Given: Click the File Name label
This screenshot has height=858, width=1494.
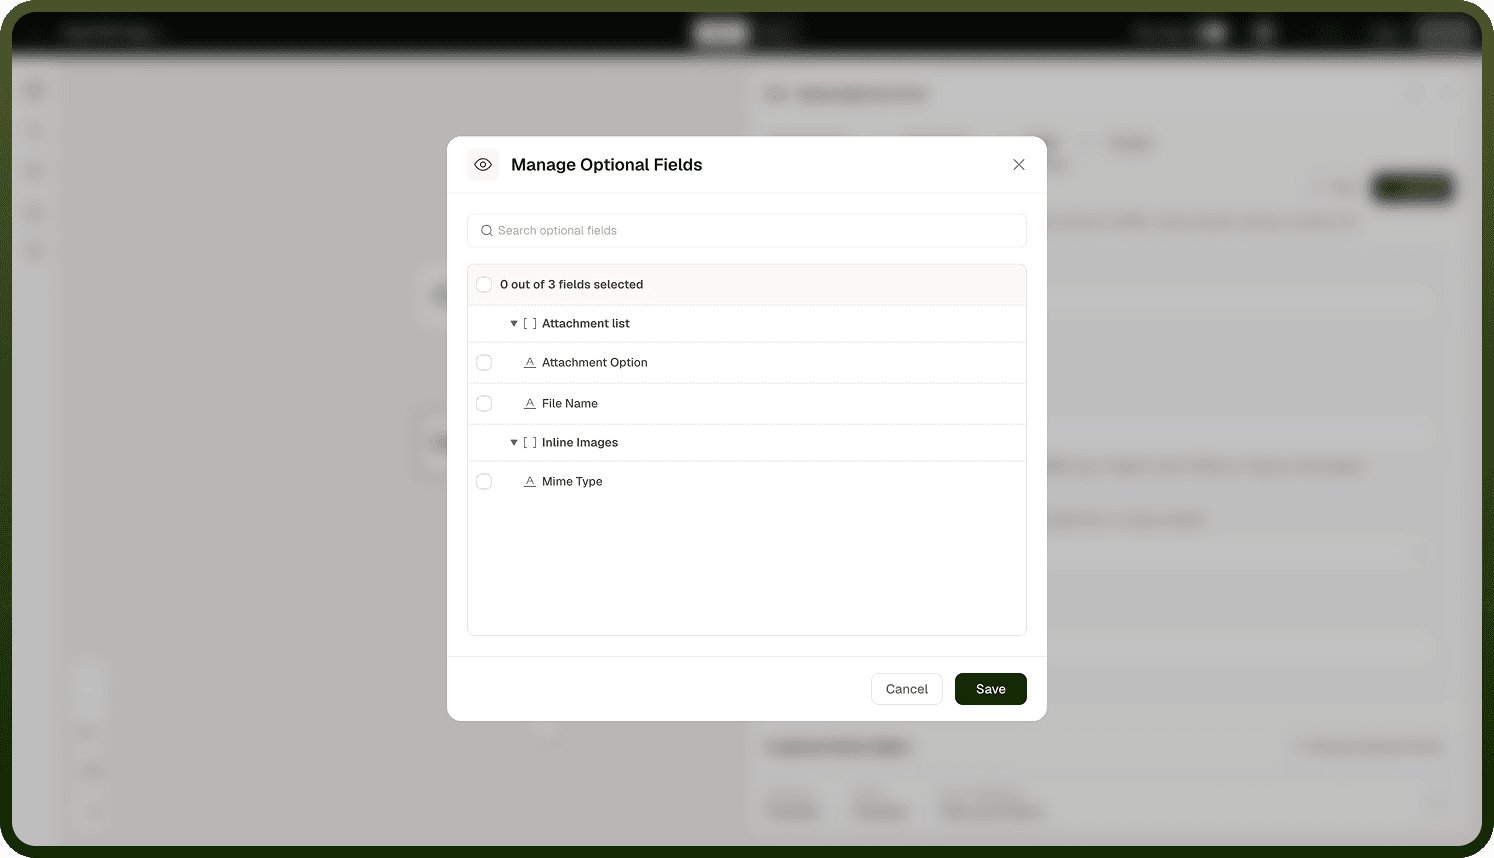Looking at the screenshot, I should pyautogui.click(x=570, y=404).
